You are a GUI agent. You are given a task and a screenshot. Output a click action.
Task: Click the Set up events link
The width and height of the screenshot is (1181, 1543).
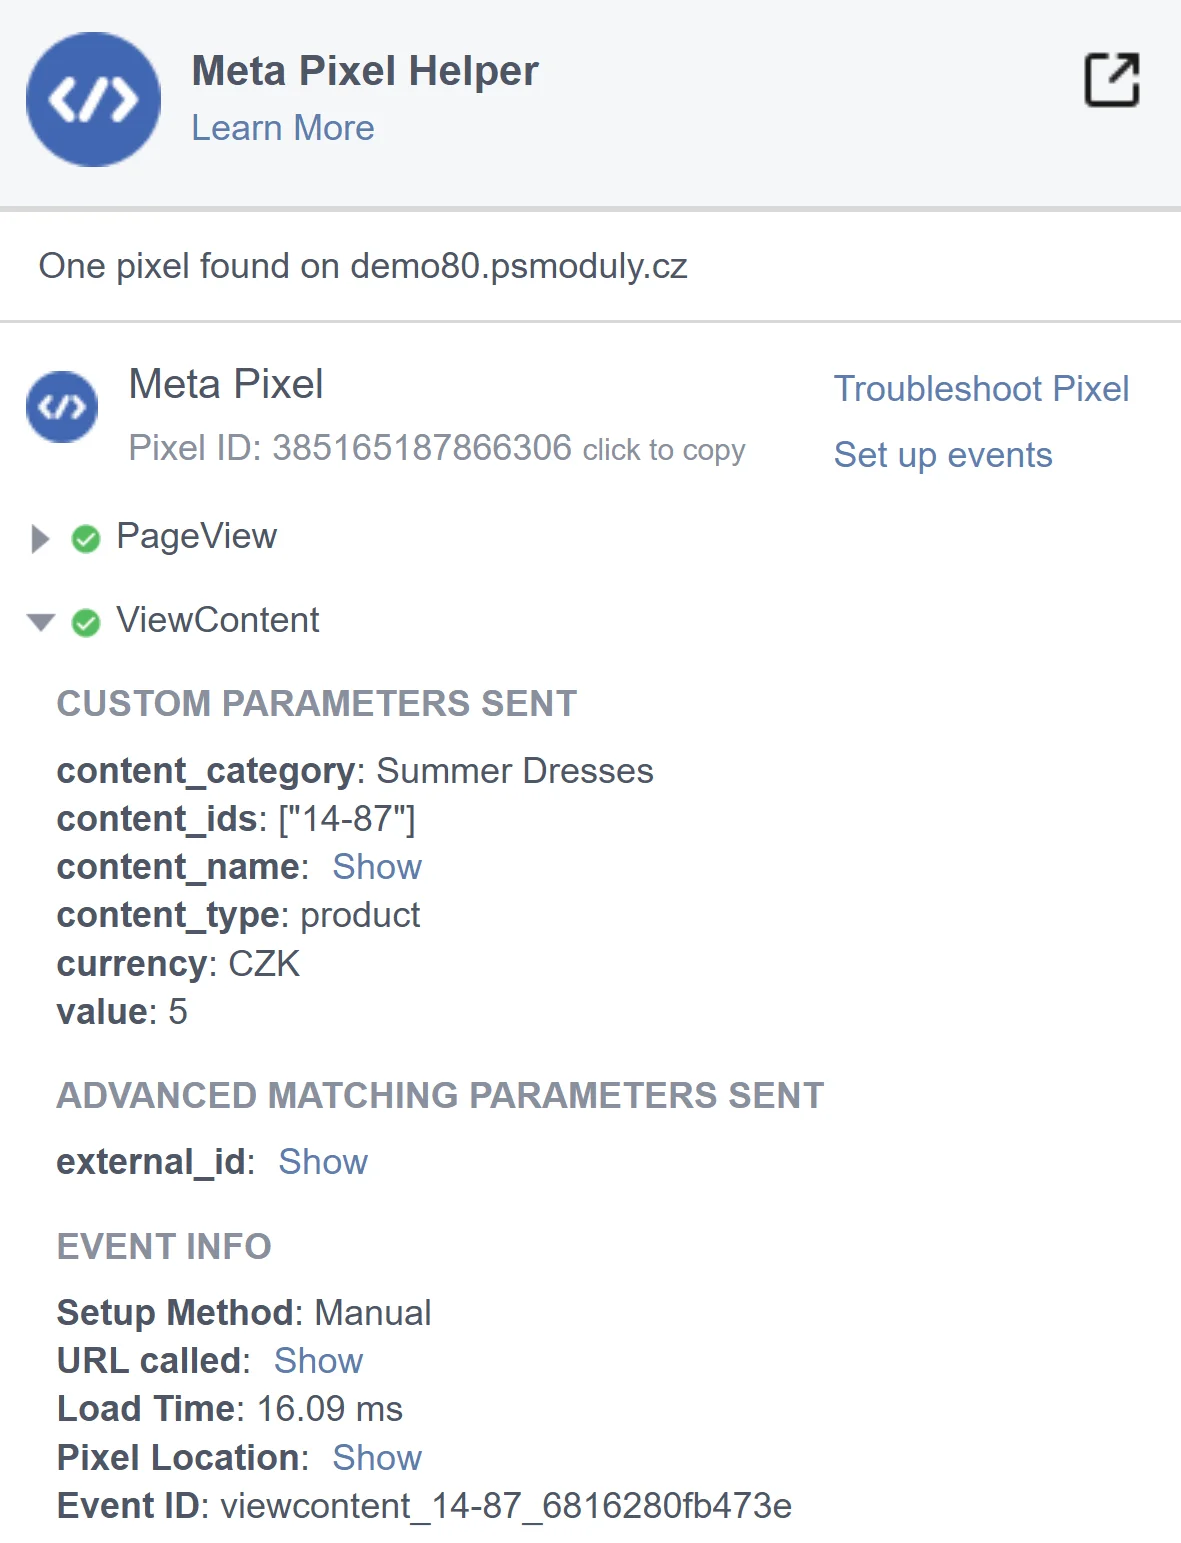(x=943, y=455)
